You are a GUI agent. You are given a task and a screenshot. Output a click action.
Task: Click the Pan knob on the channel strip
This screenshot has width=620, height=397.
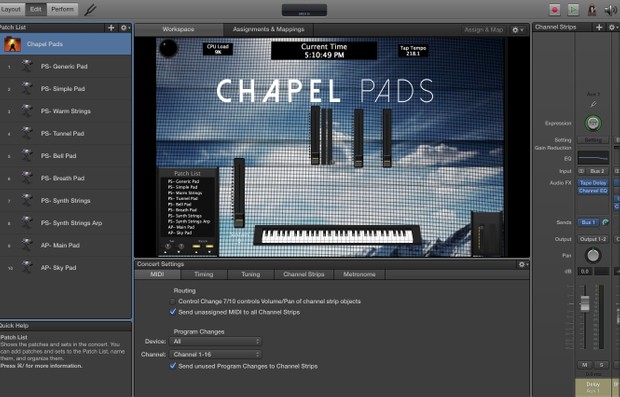593,255
